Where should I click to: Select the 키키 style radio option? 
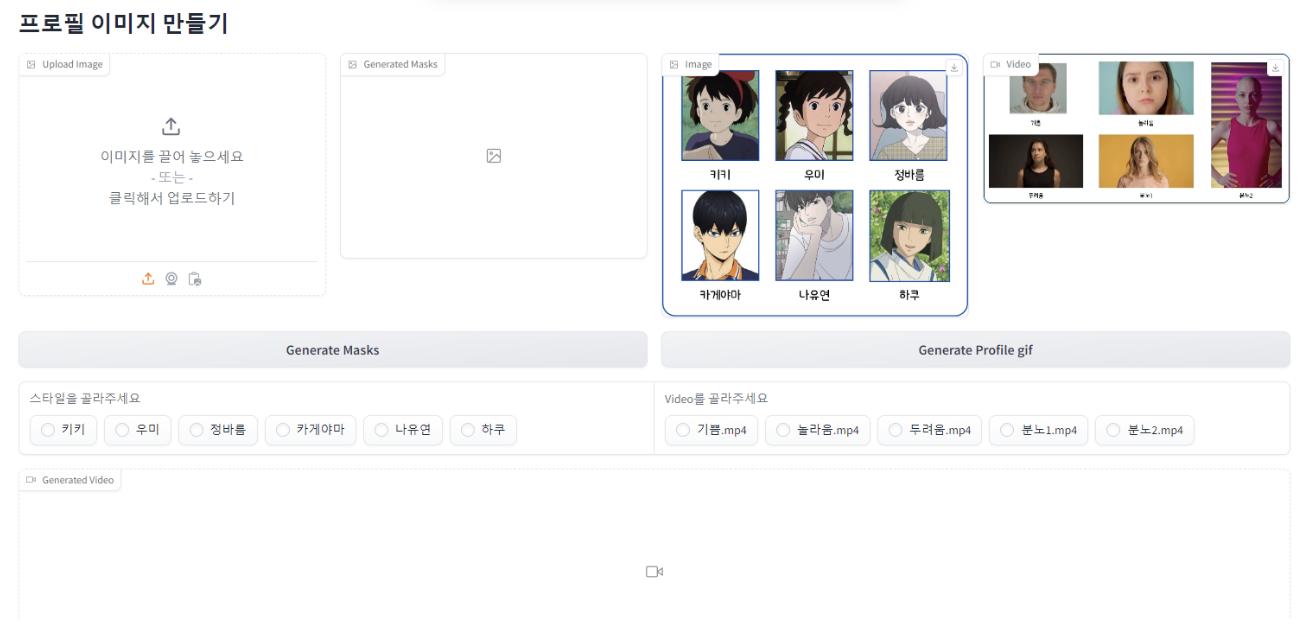63,430
